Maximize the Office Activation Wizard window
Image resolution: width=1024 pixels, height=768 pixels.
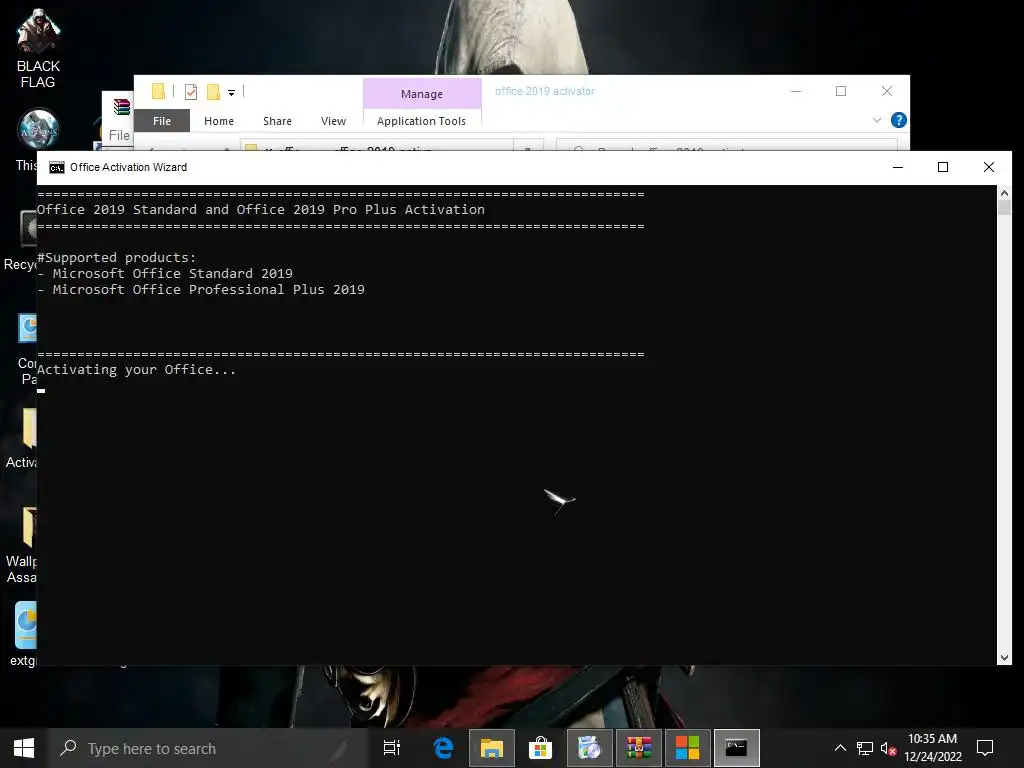coord(943,167)
